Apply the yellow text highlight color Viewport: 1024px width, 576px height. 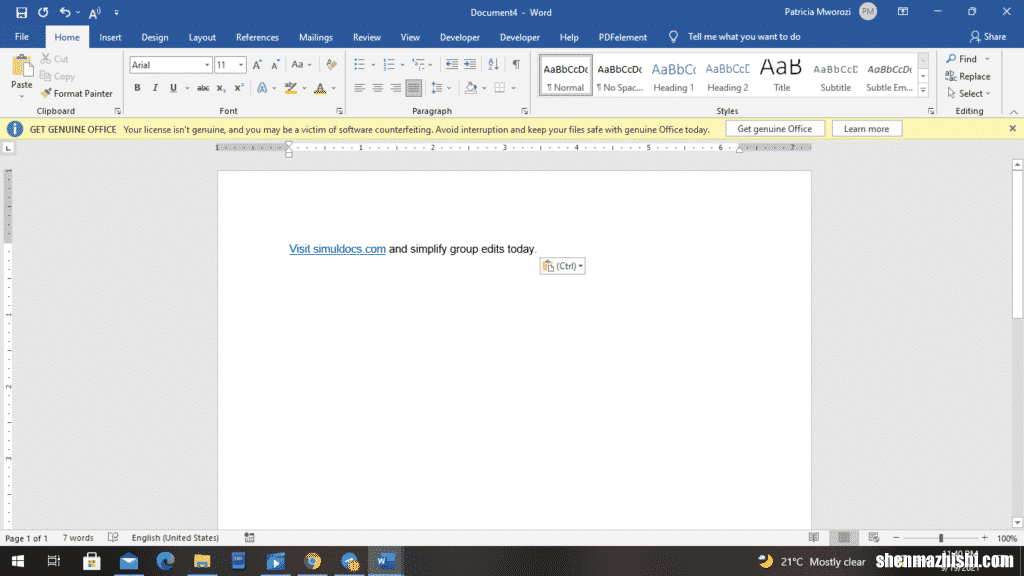click(291, 88)
